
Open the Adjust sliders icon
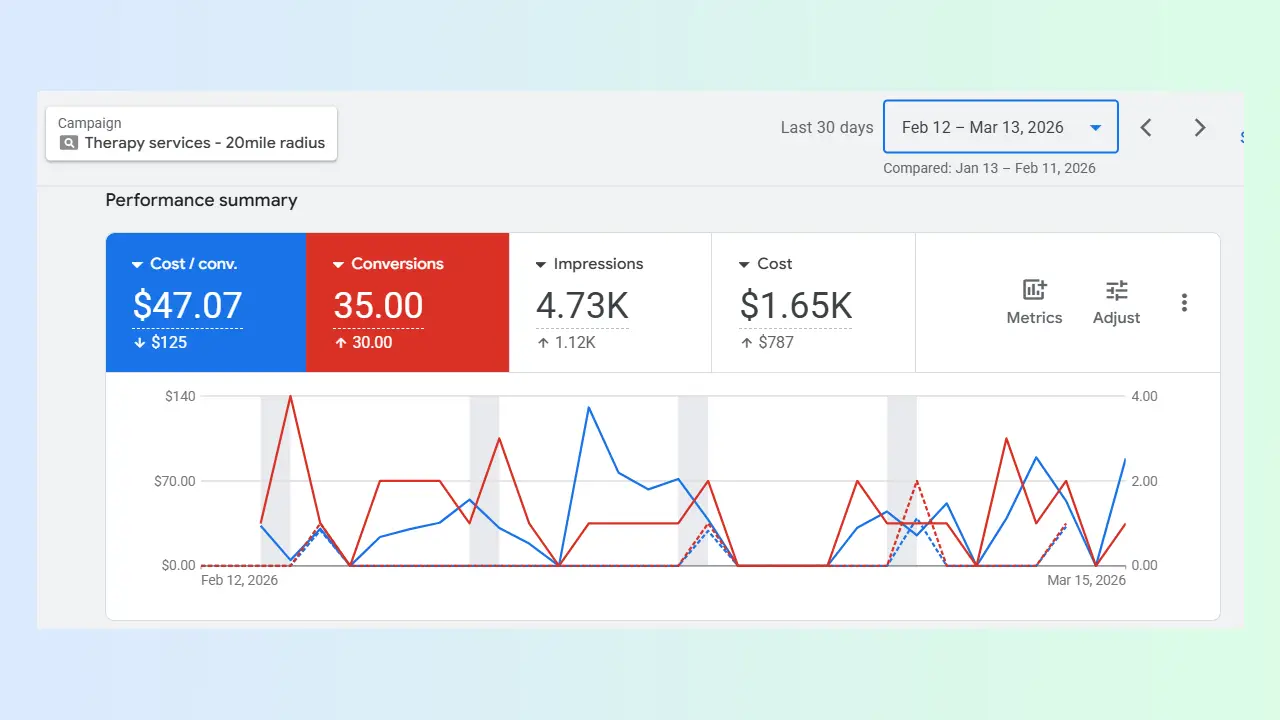(x=1116, y=291)
